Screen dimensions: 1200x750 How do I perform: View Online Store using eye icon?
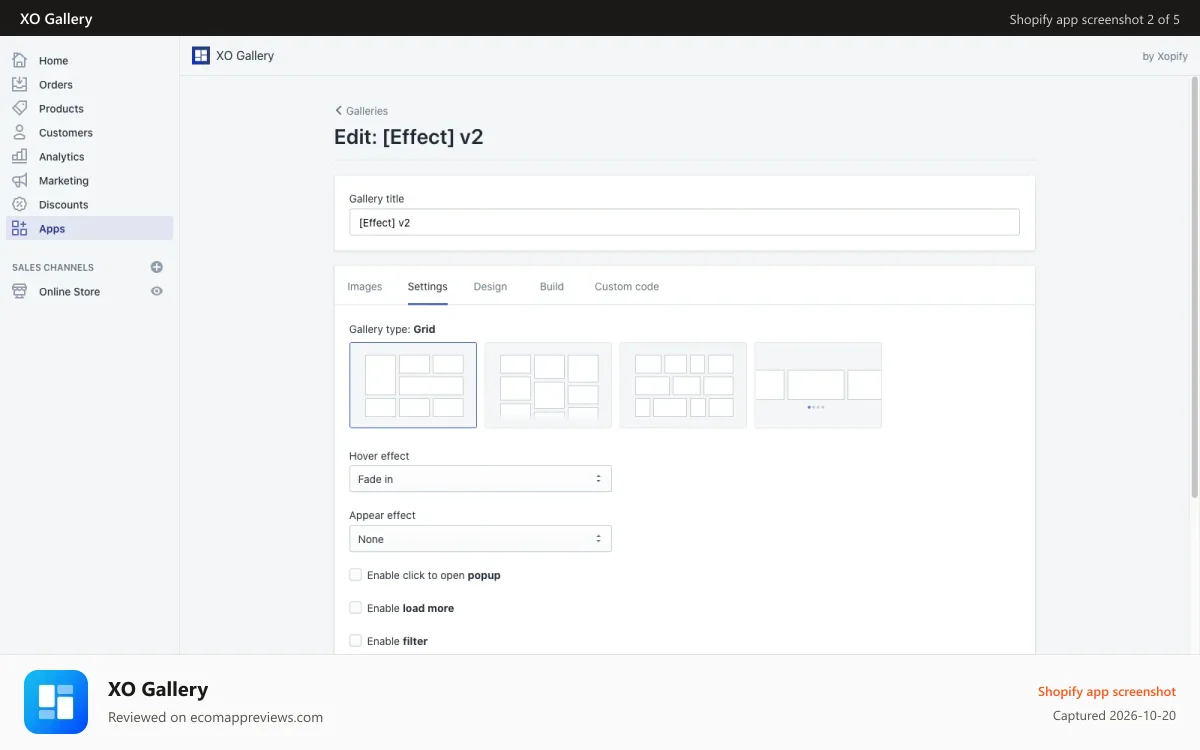pos(156,291)
